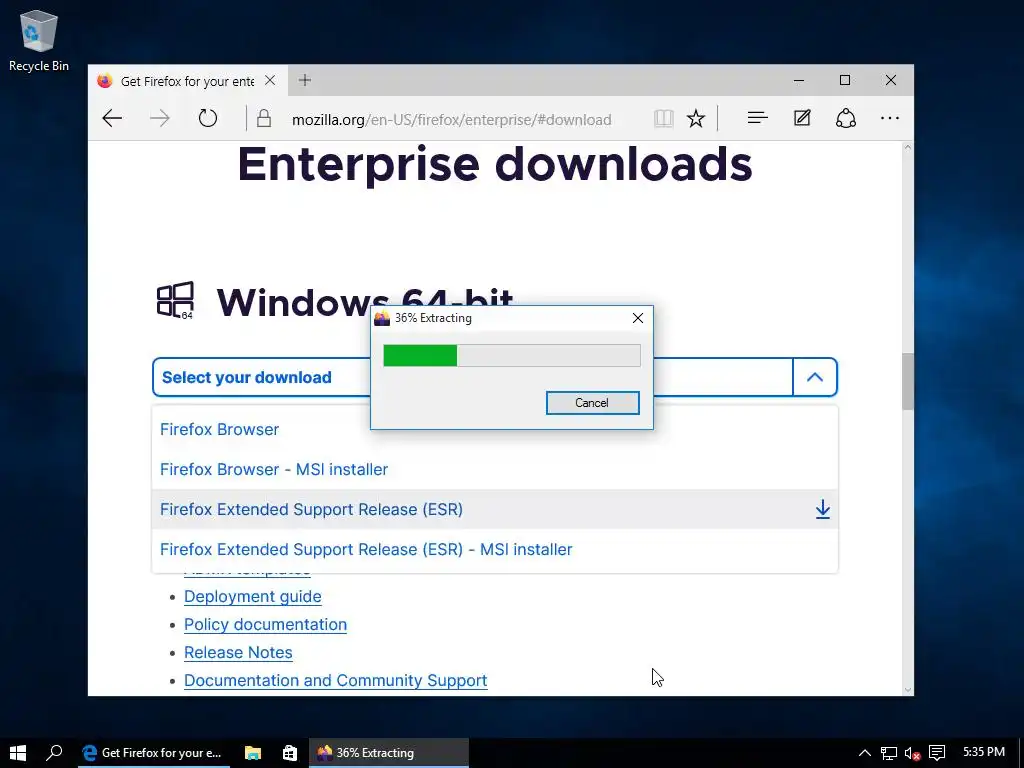Click the Enterprise downloads heading
The width and height of the screenshot is (1024, 768).
pyautogui.click(x=495, y=164)
